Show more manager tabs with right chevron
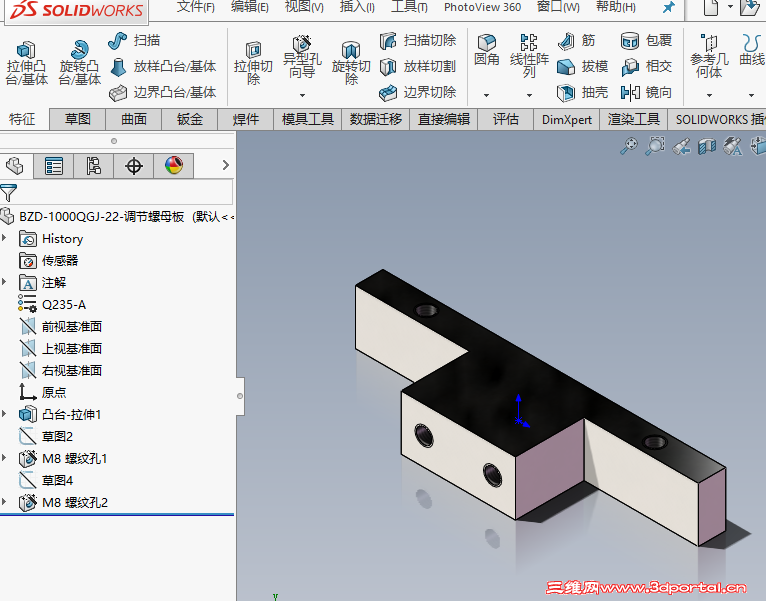 [x=225, y=165]
